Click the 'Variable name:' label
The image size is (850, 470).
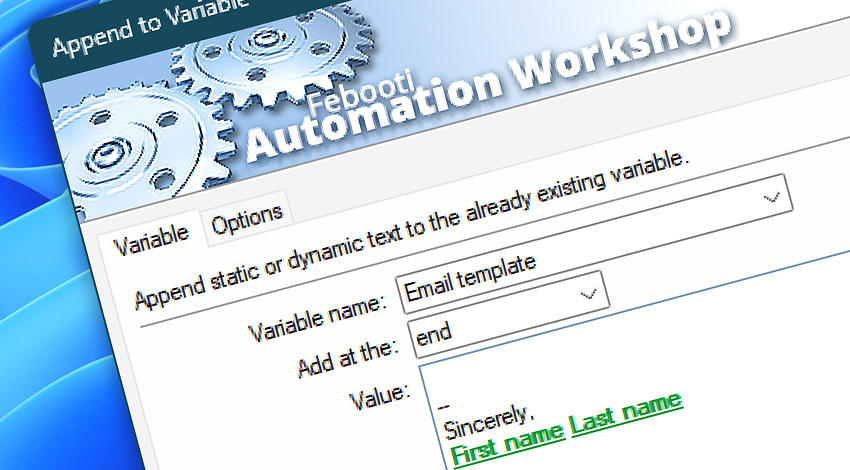tap(318, 319)
